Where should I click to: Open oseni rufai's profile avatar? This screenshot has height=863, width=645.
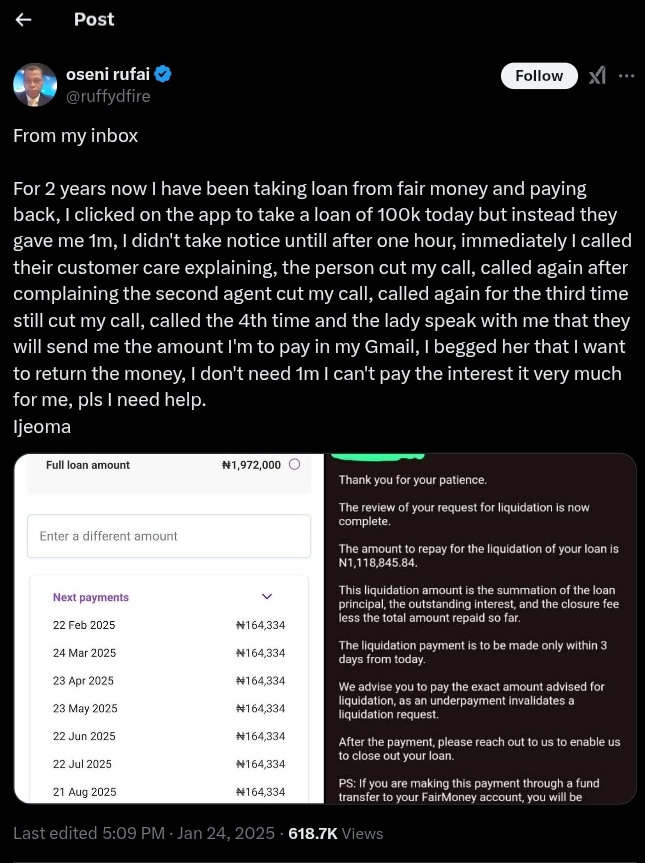click(x=35, y=84)
